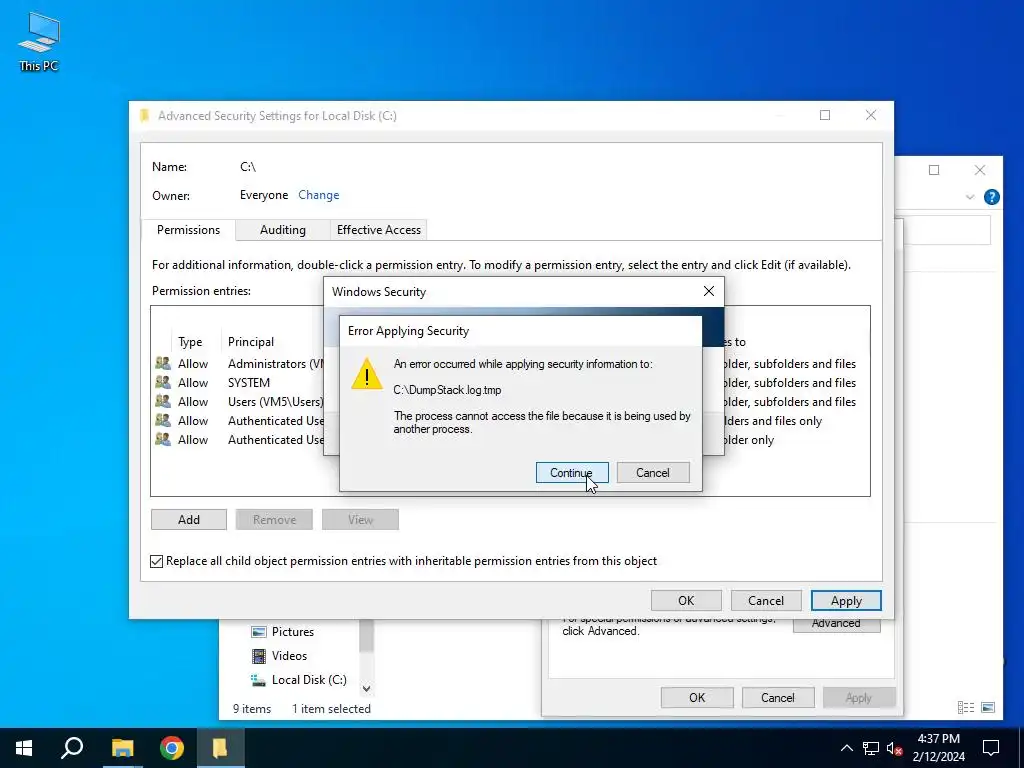This screenshot has width=1024, height=768.
Task: Switch Explorer to large icons view
Action: pyautogui.click(x=988, y=707)
